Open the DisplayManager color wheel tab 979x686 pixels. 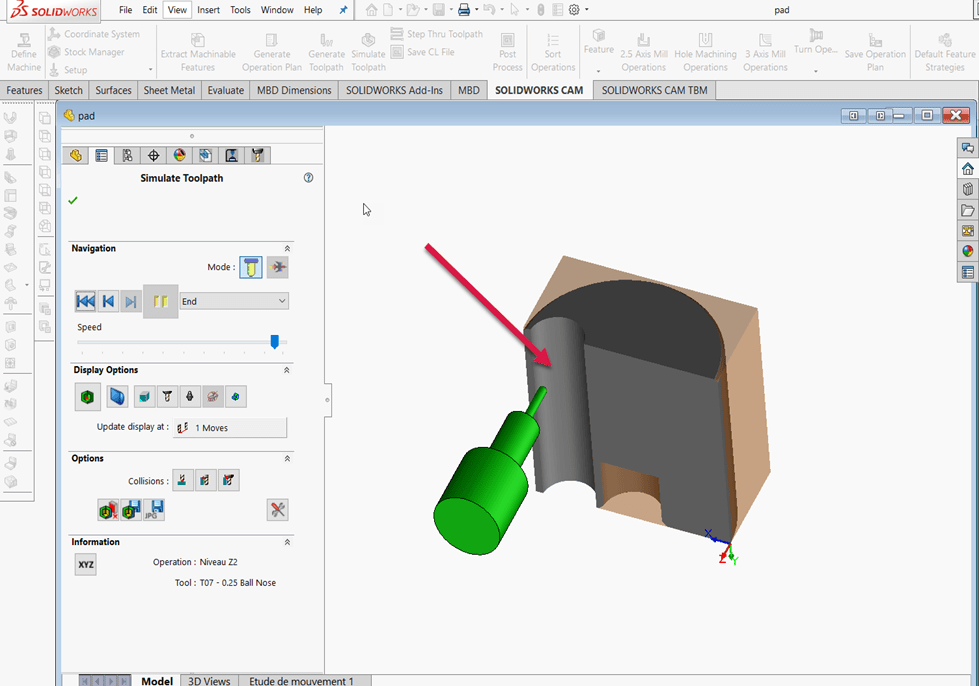tap(180, 155)
